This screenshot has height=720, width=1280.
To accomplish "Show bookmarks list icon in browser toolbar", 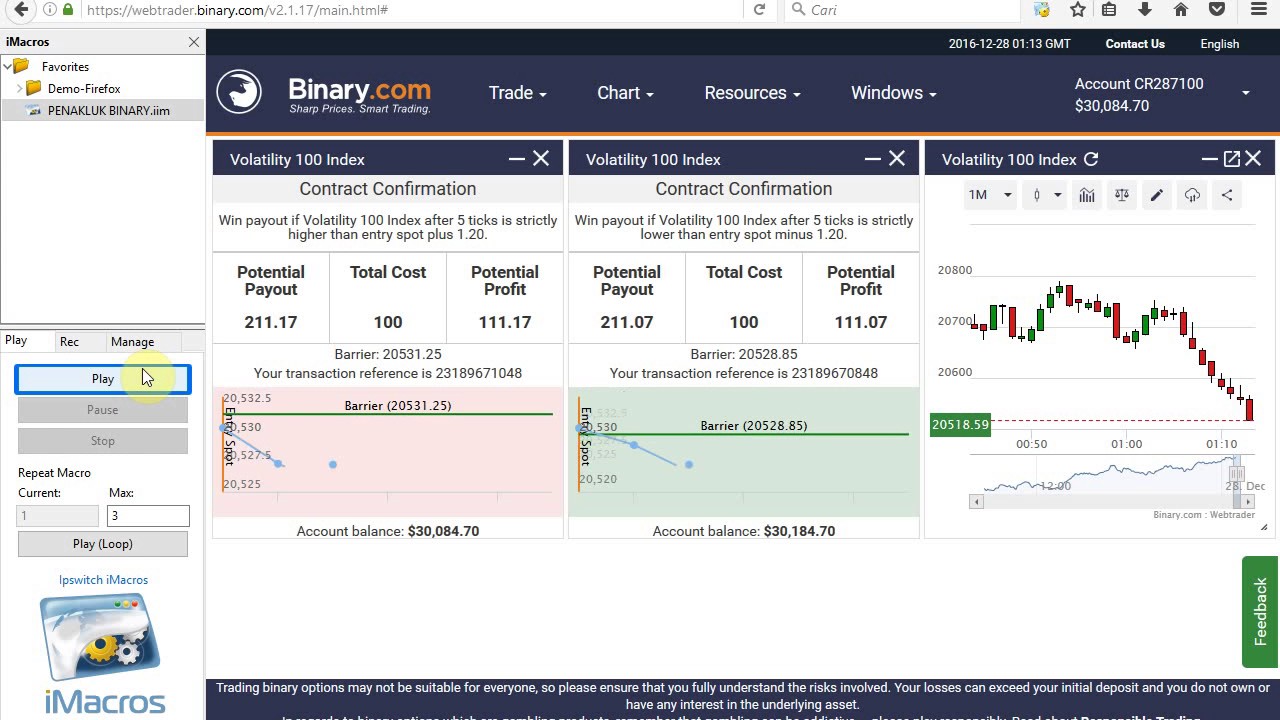I will click(1109, 10).
